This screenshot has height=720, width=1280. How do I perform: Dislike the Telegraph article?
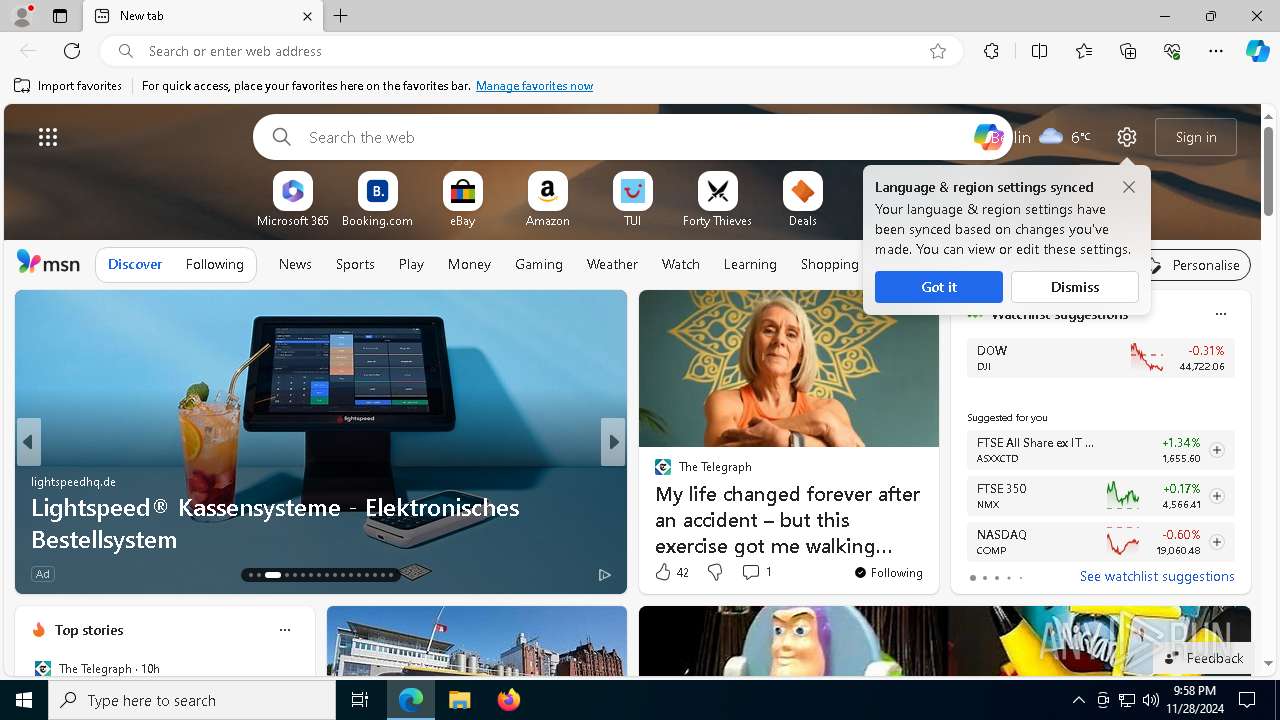(x=715, y=572)
